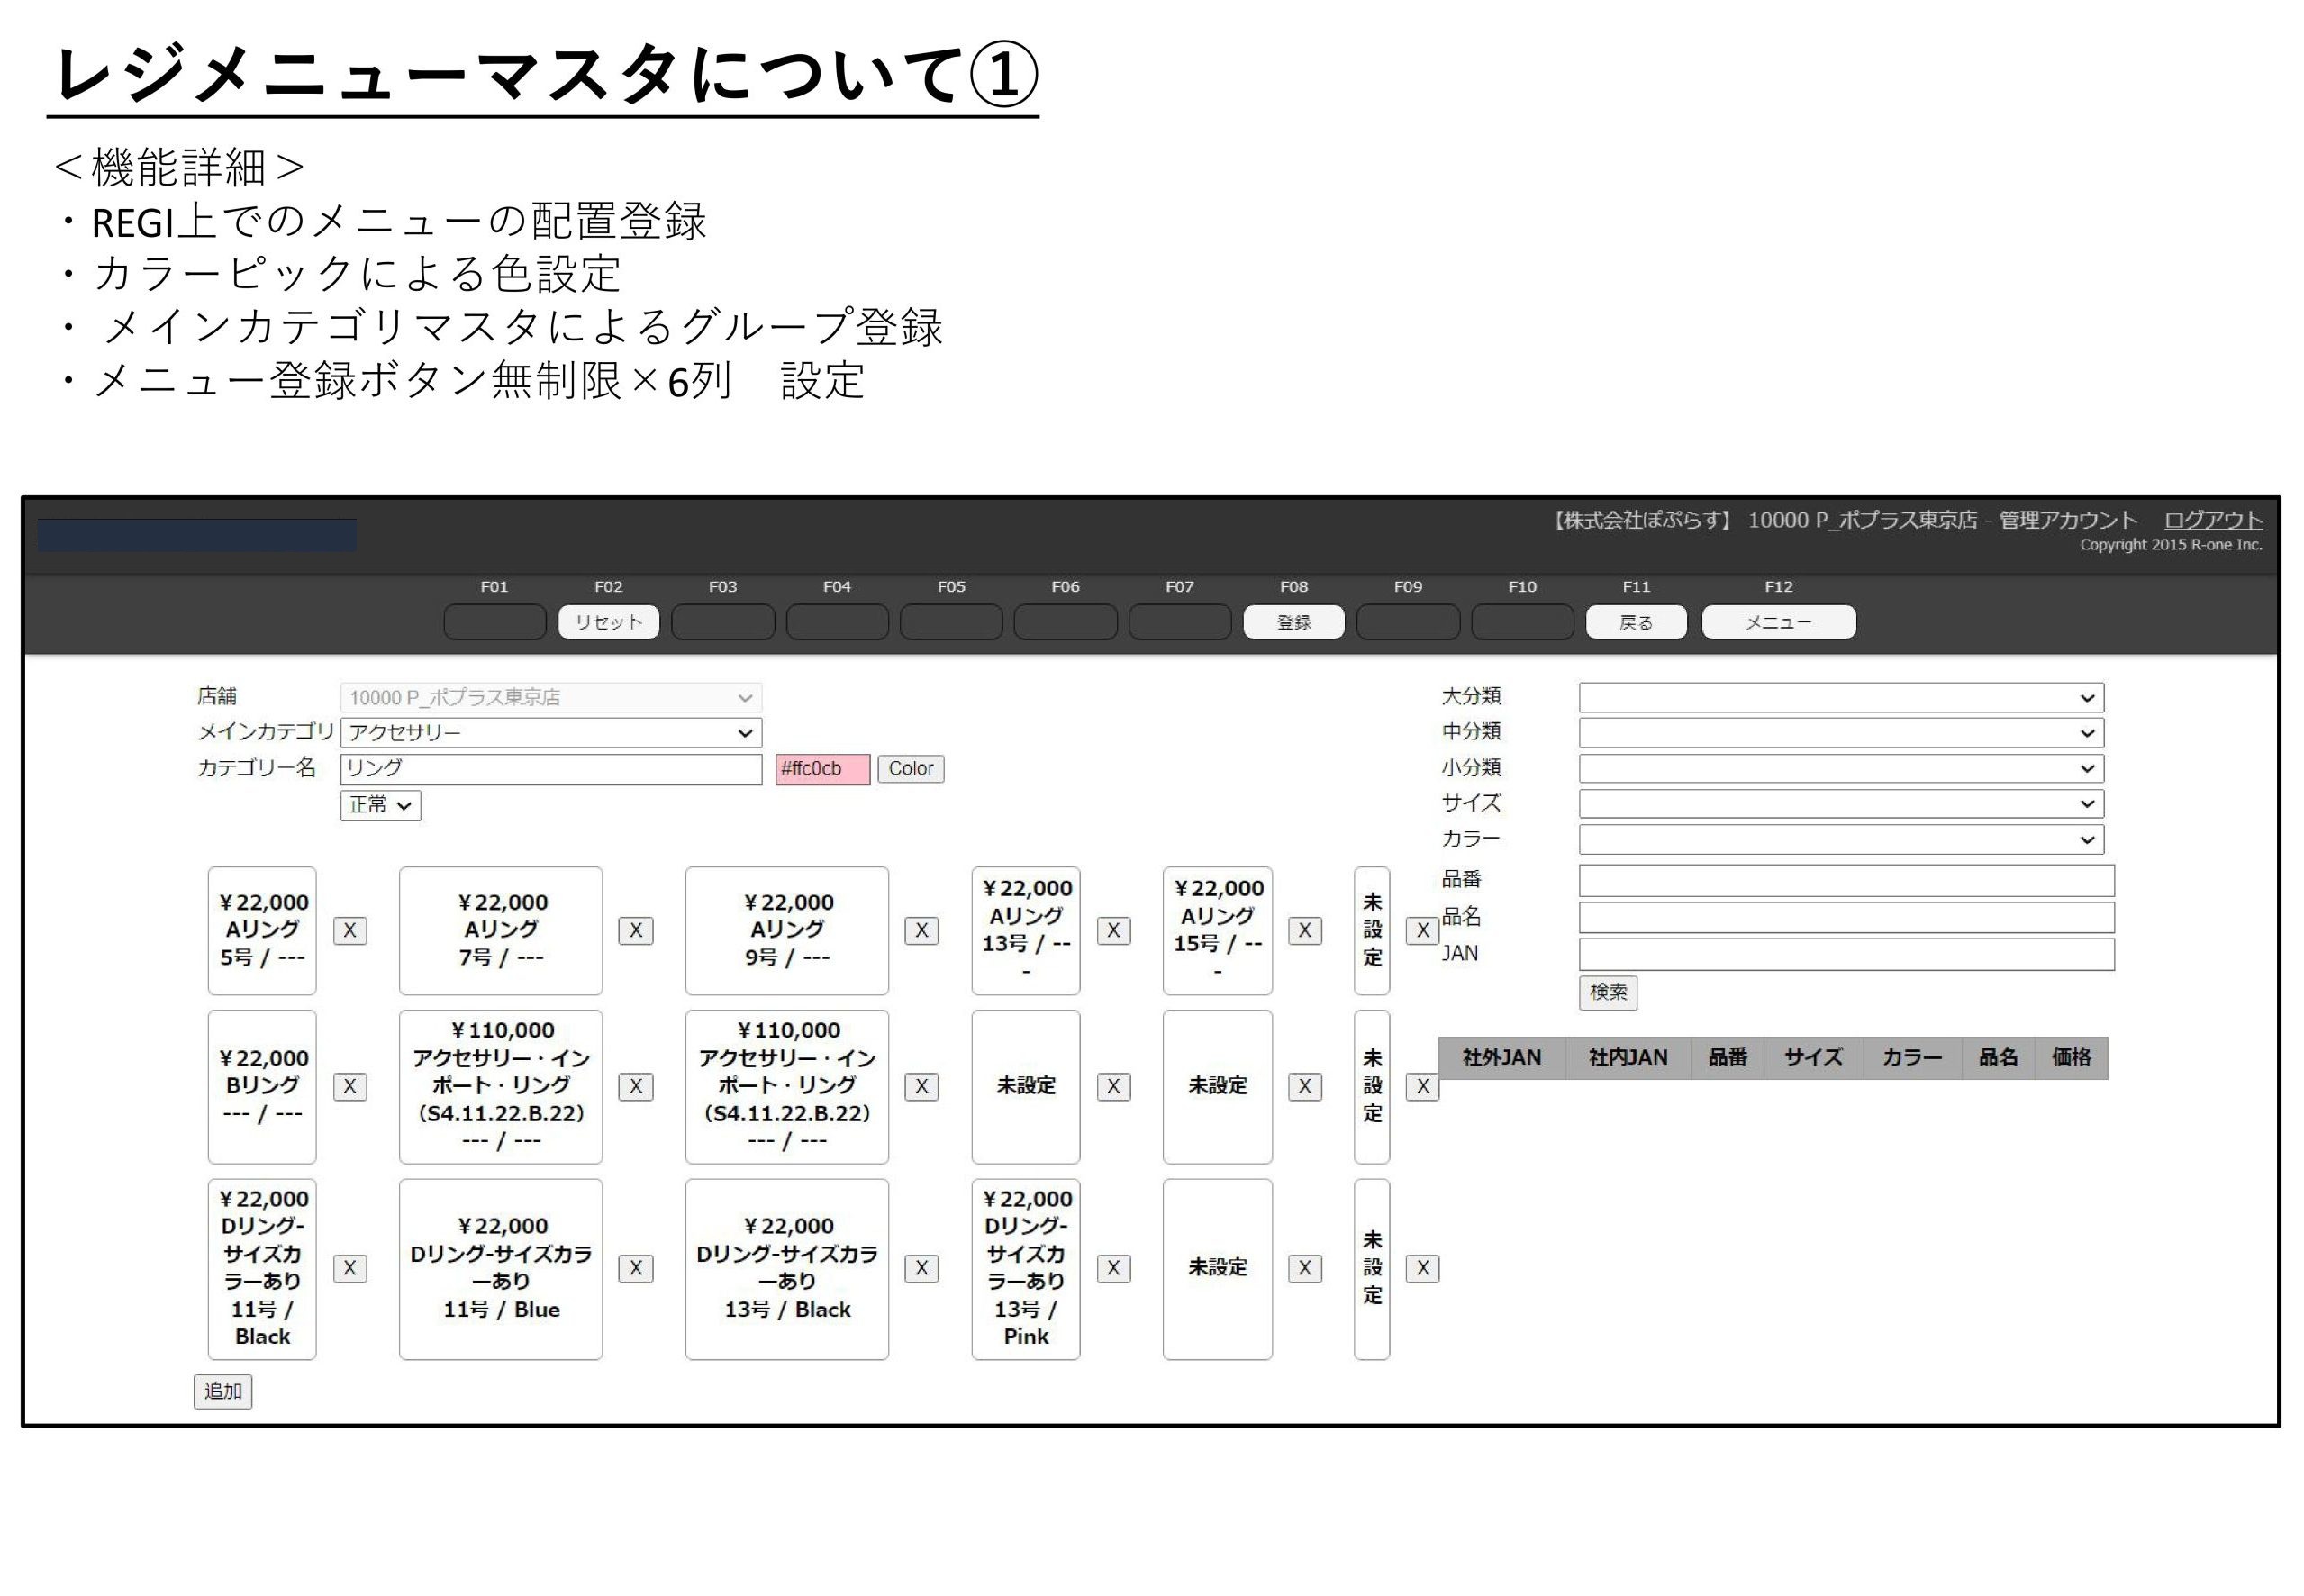2304x1596 pixels.
Task: Click X beside Dリング 11号 / Blue item
Action: tap(635, 1268)
